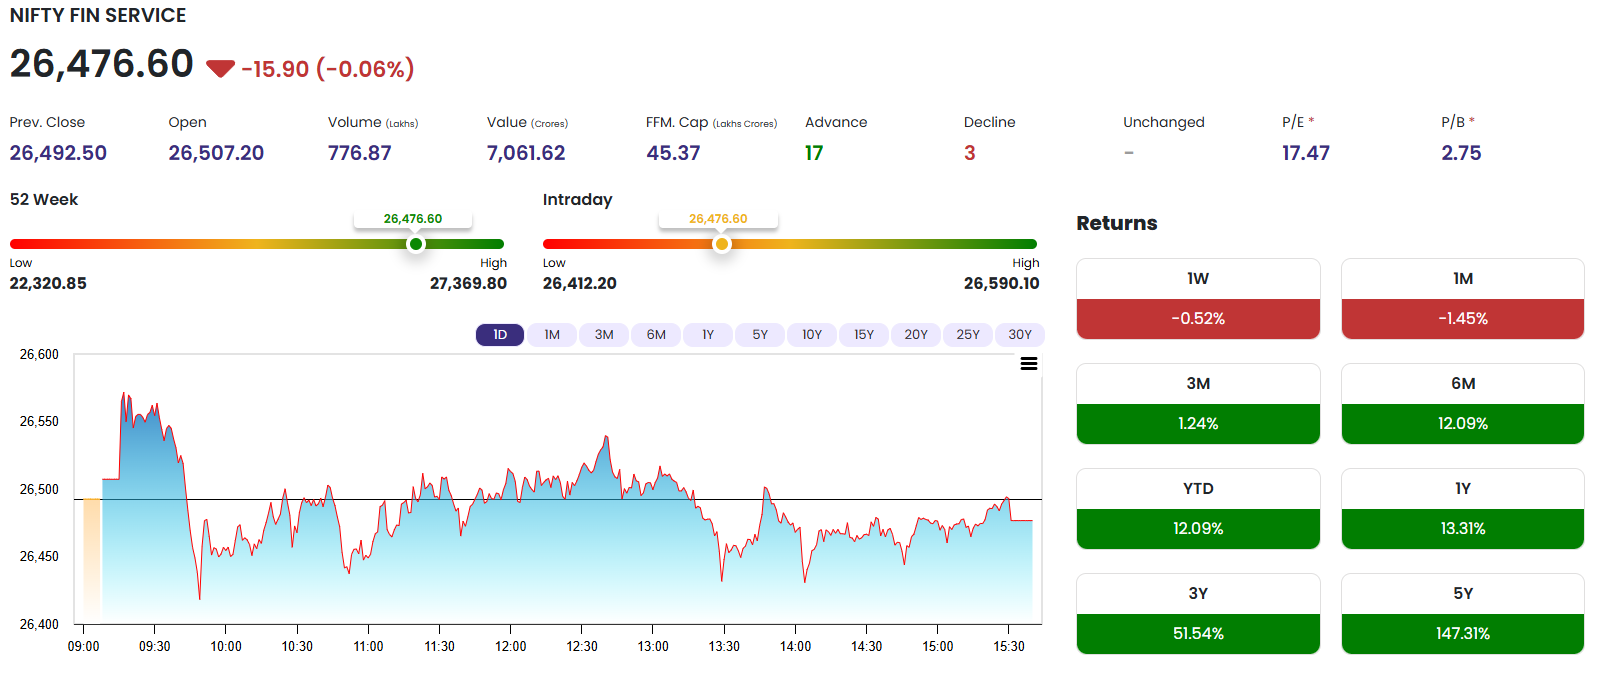Click FFM. Cap value 45.37
The height and width of the screenshot is (674, 1597).
[x=673, y=153]
